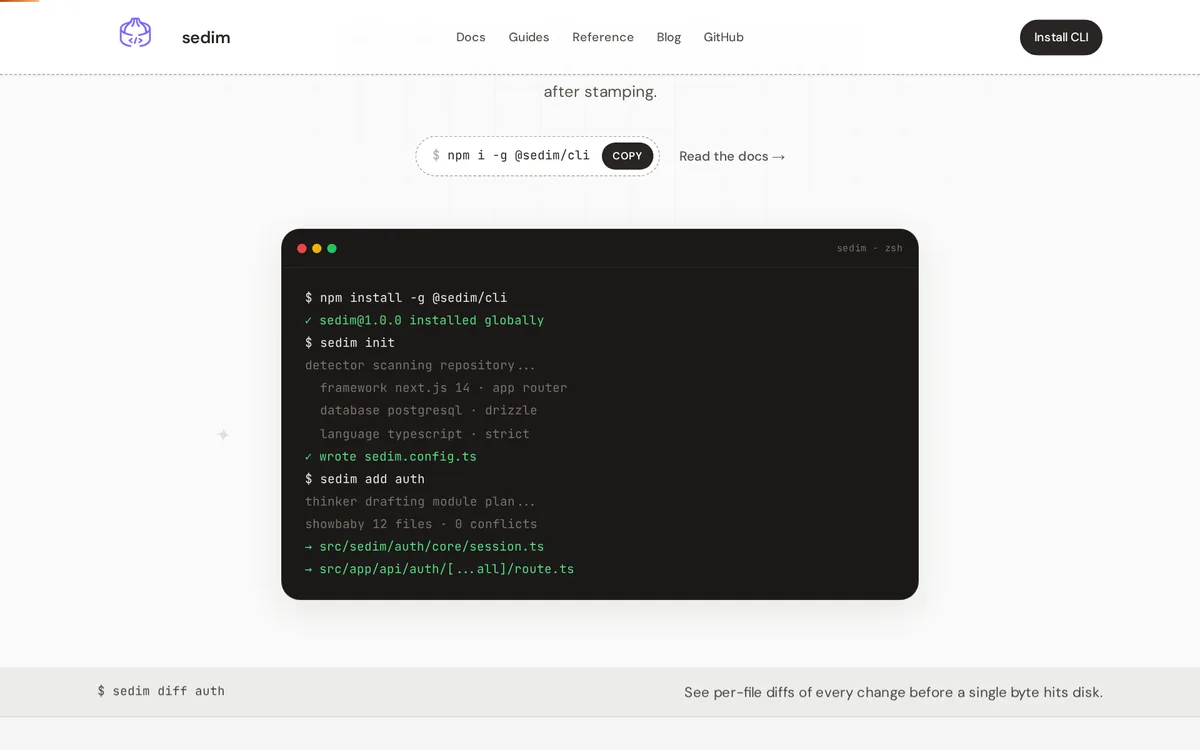1200x750 pixels.
Task: Click the sedim logo icon
Action: [x=135, y=33]
